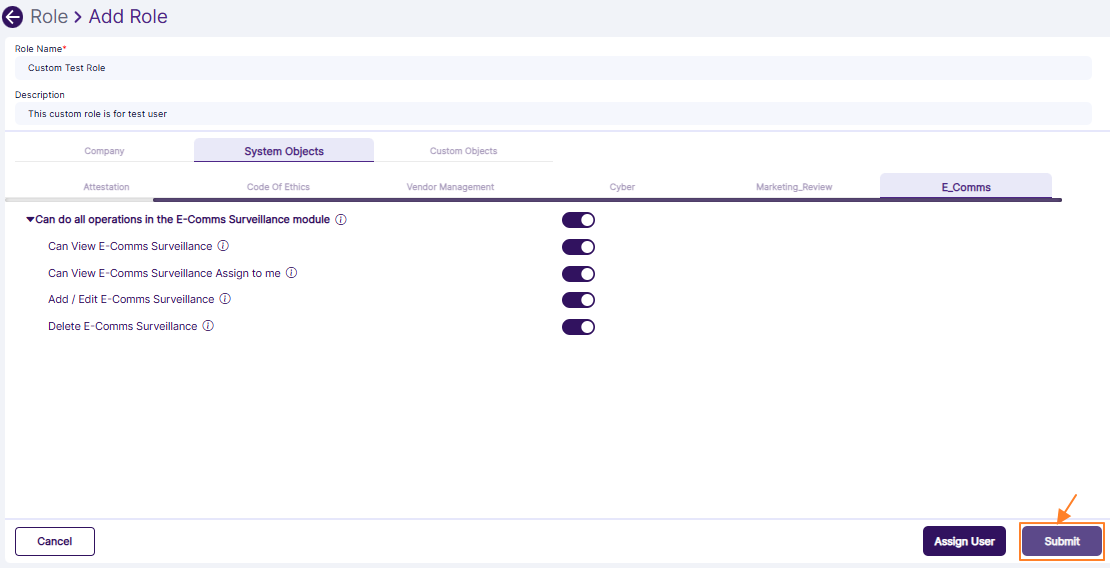Click info icon beside Can View E-Comms Surveillance
1110x568 pixels.
pyautogui.click(x=224, y=246)
